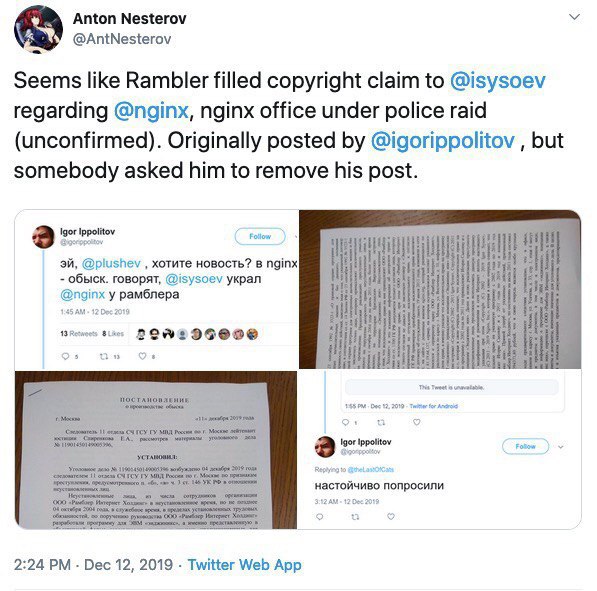Like the tweet with 8 likes

click(x=142, y=356)
